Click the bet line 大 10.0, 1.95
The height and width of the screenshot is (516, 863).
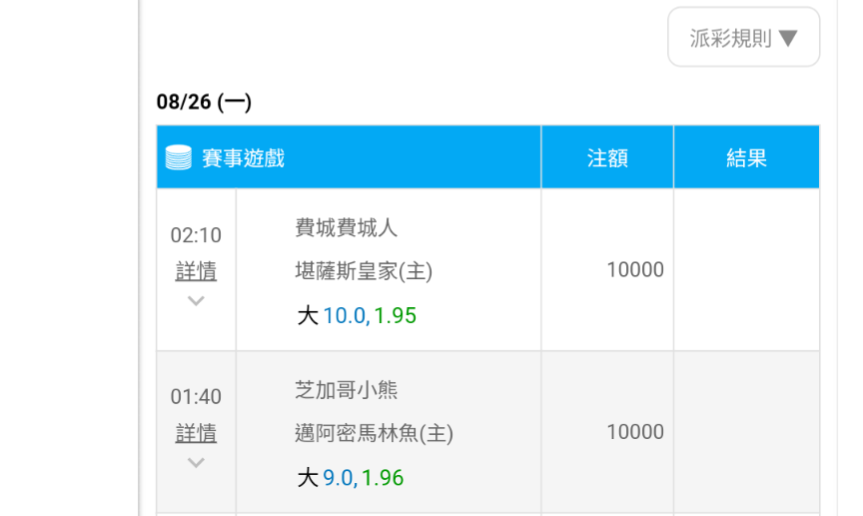pos(357,315)
